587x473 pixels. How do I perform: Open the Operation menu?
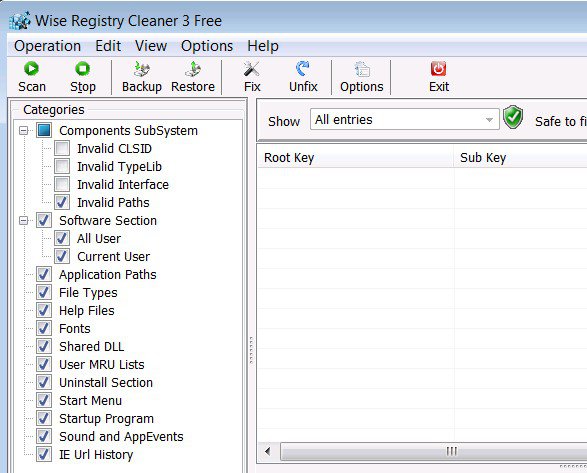pyautogui.click(x=47, y=46)
